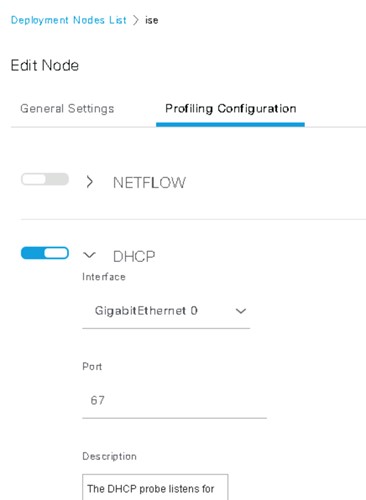Screen dimensions: 366x500
Task: Click the Port field label
Action: pyautogui.click(x=92, y=366)
